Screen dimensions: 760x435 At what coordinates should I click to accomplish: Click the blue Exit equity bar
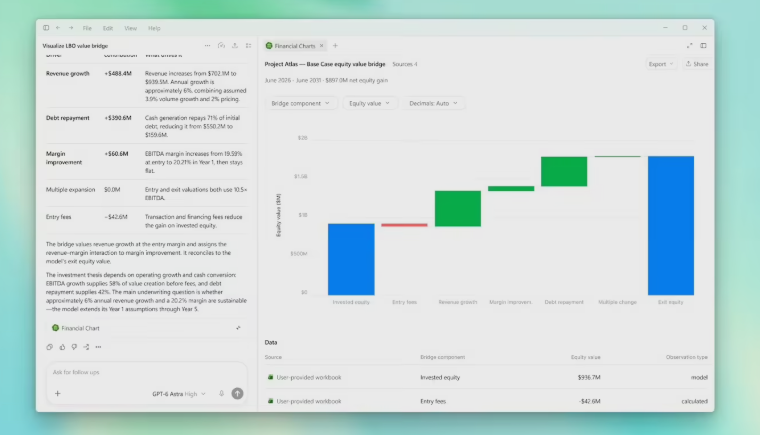(x=671, y=226)
